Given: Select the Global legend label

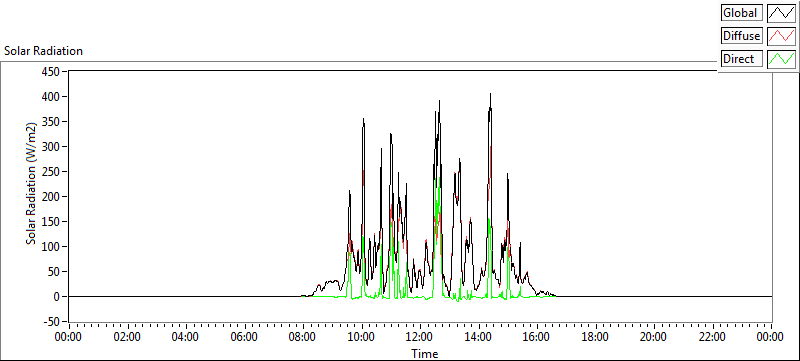Looking at the screenshot, I should click(x=742, y=13).
